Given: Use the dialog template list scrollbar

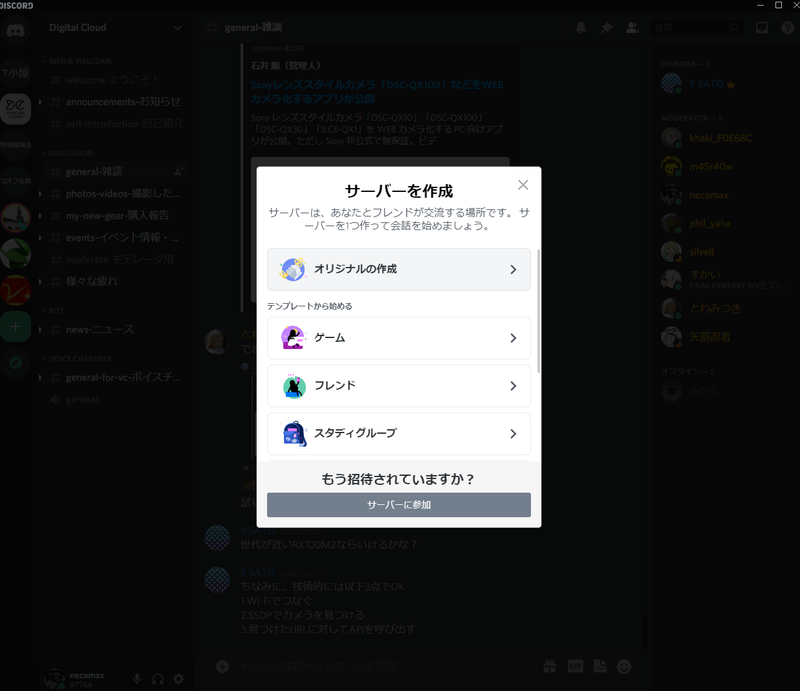Looking at the screenshot, I should [x=538, y=311].
